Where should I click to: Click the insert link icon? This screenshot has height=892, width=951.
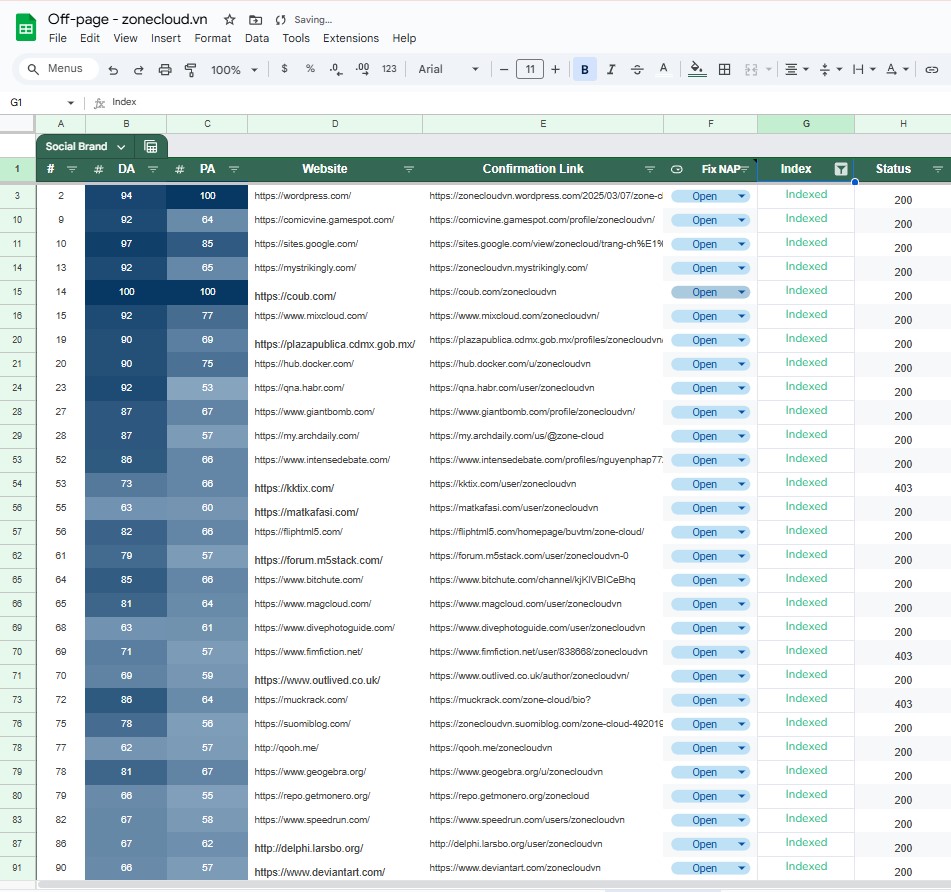coord(932,70)
